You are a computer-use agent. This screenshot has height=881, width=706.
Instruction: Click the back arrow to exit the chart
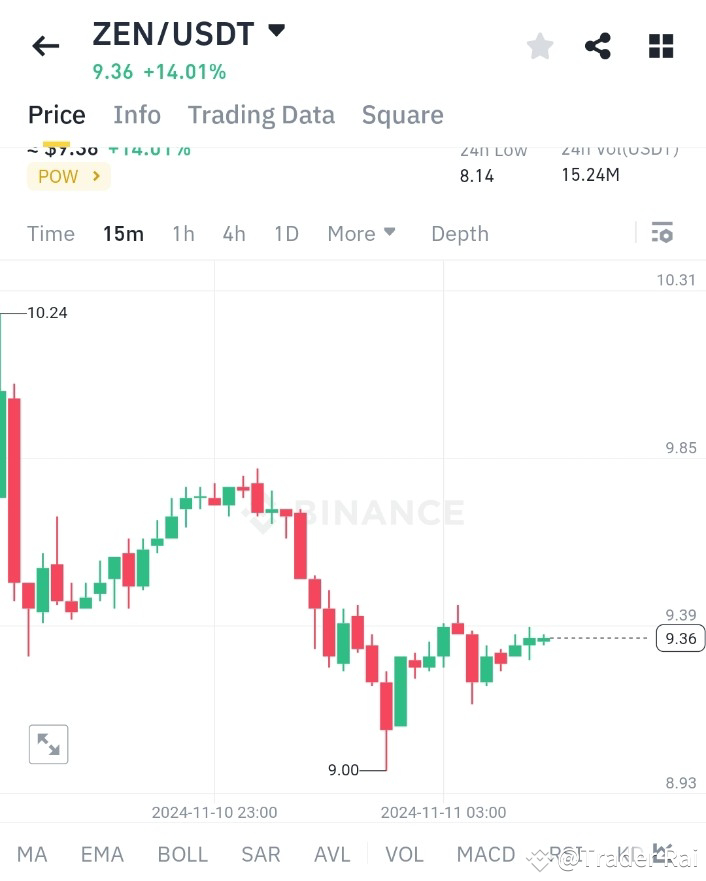(x=44, y=45)
